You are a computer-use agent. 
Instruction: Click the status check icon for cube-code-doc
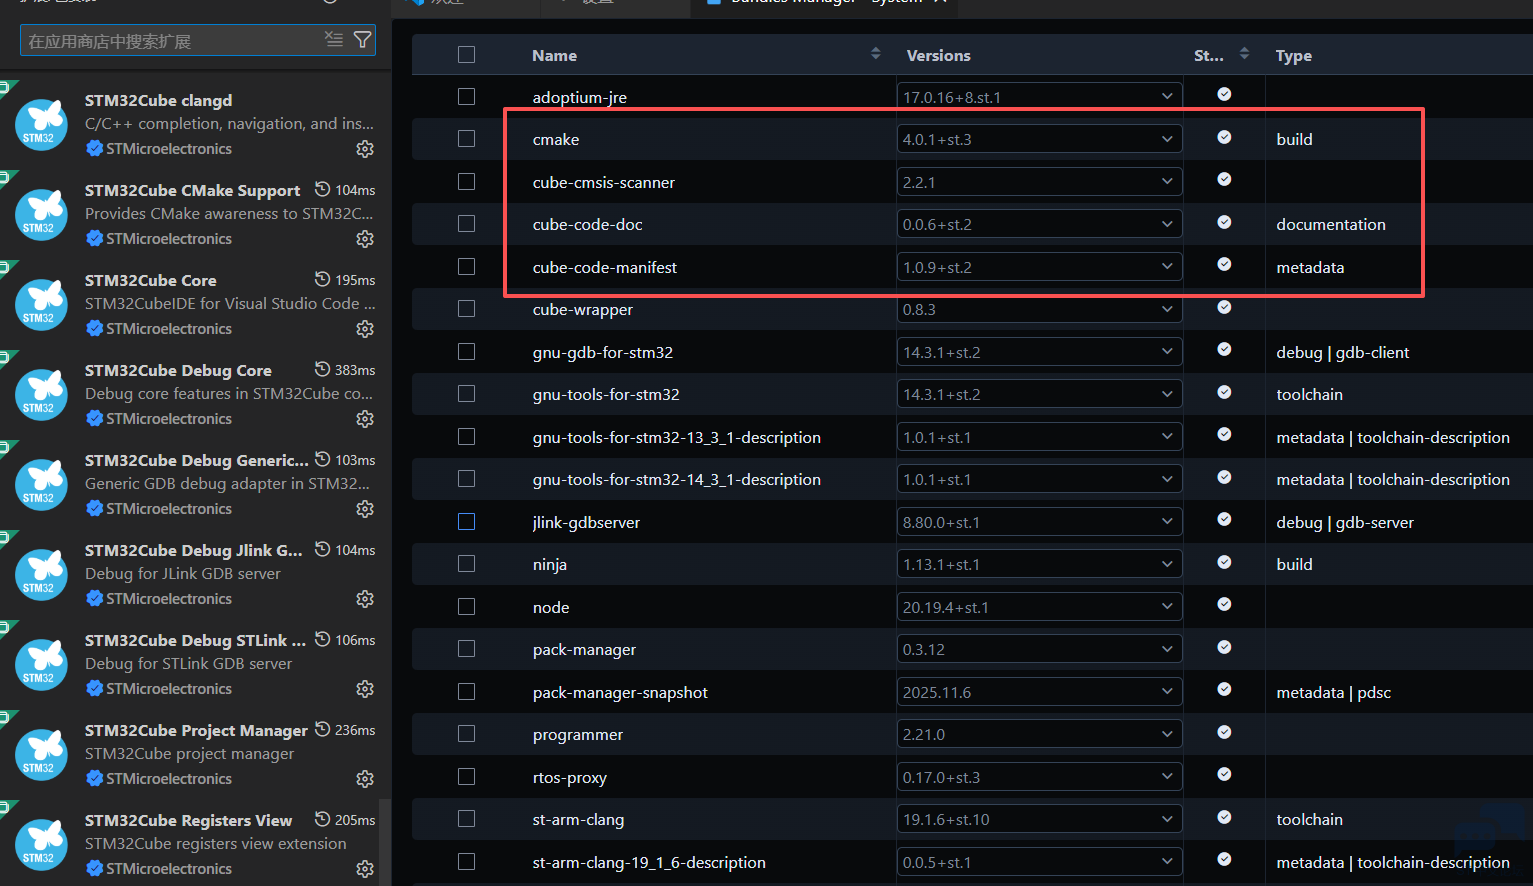tap(1224, 222)
